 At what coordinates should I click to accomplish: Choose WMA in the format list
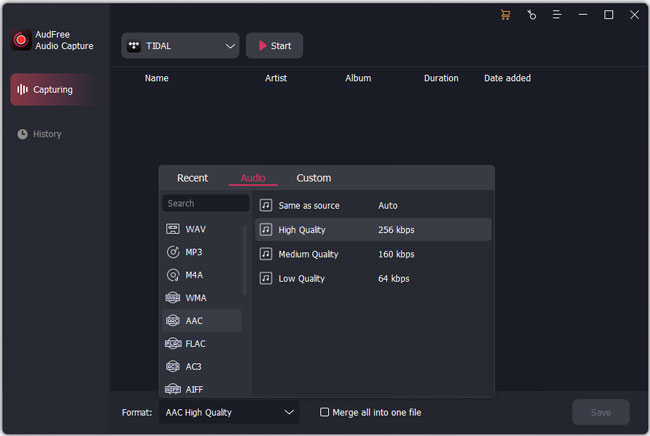click(202, 298)
